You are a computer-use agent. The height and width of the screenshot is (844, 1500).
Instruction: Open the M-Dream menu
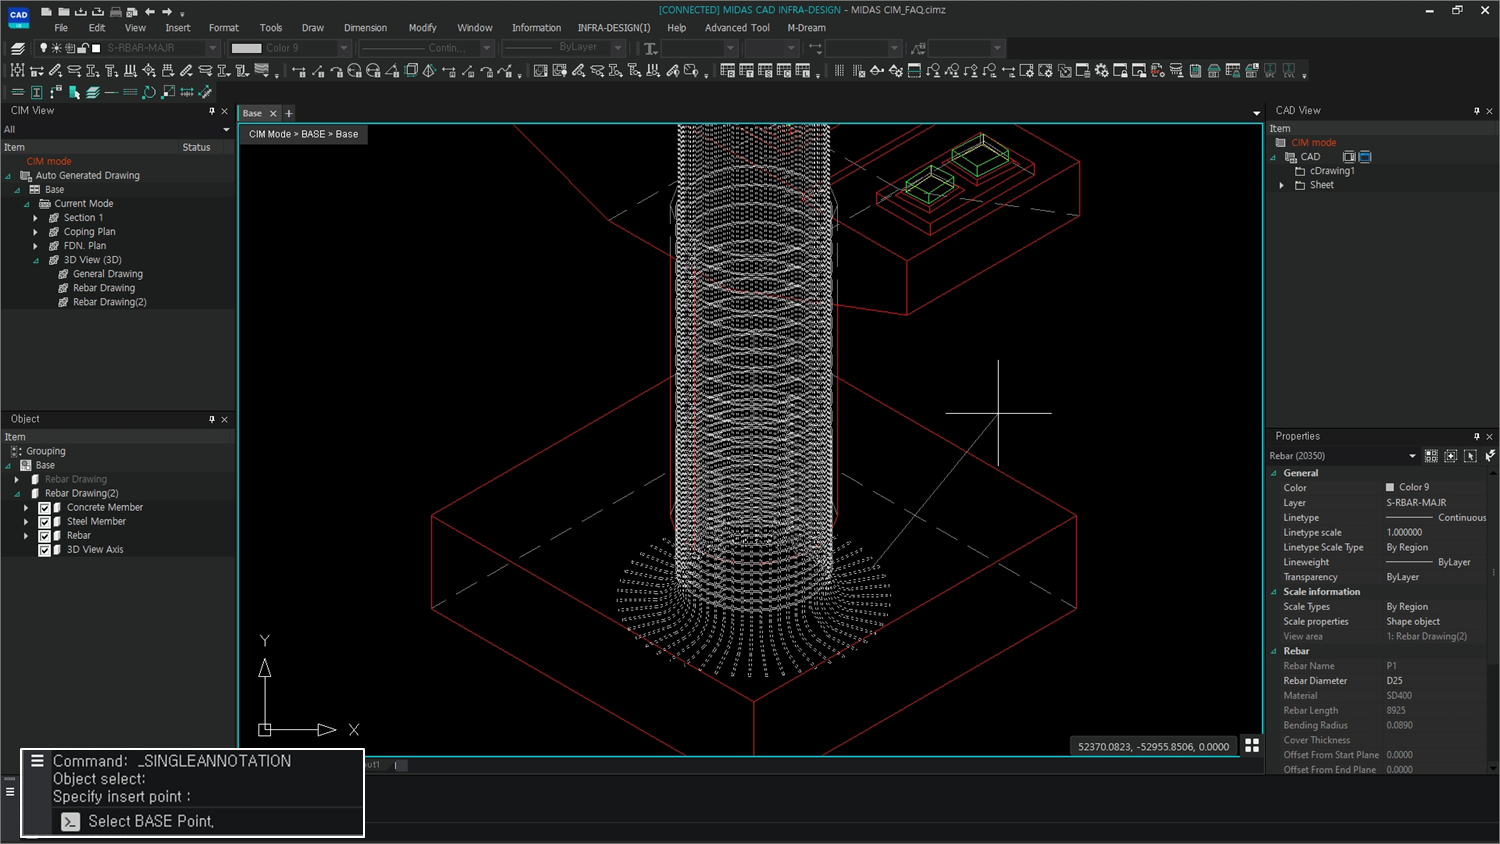click(x=806, y=28)
